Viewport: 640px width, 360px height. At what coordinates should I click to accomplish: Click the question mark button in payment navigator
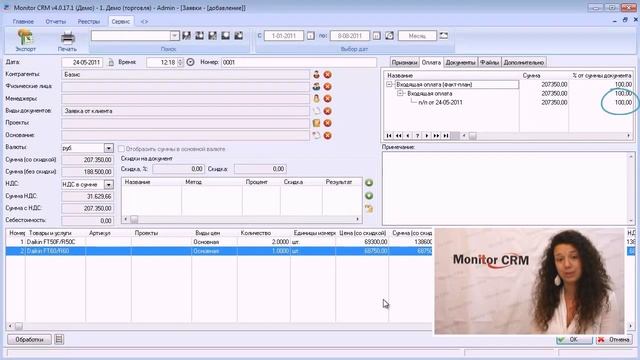pos(417,136)
